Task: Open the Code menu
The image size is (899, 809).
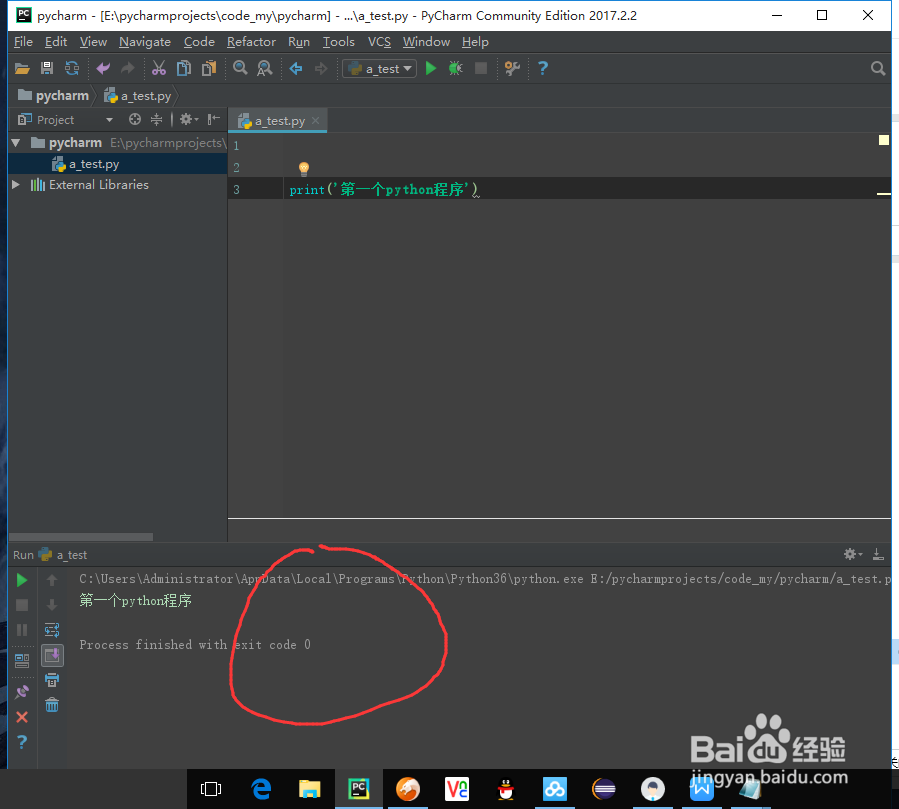Action: (199, 42)
